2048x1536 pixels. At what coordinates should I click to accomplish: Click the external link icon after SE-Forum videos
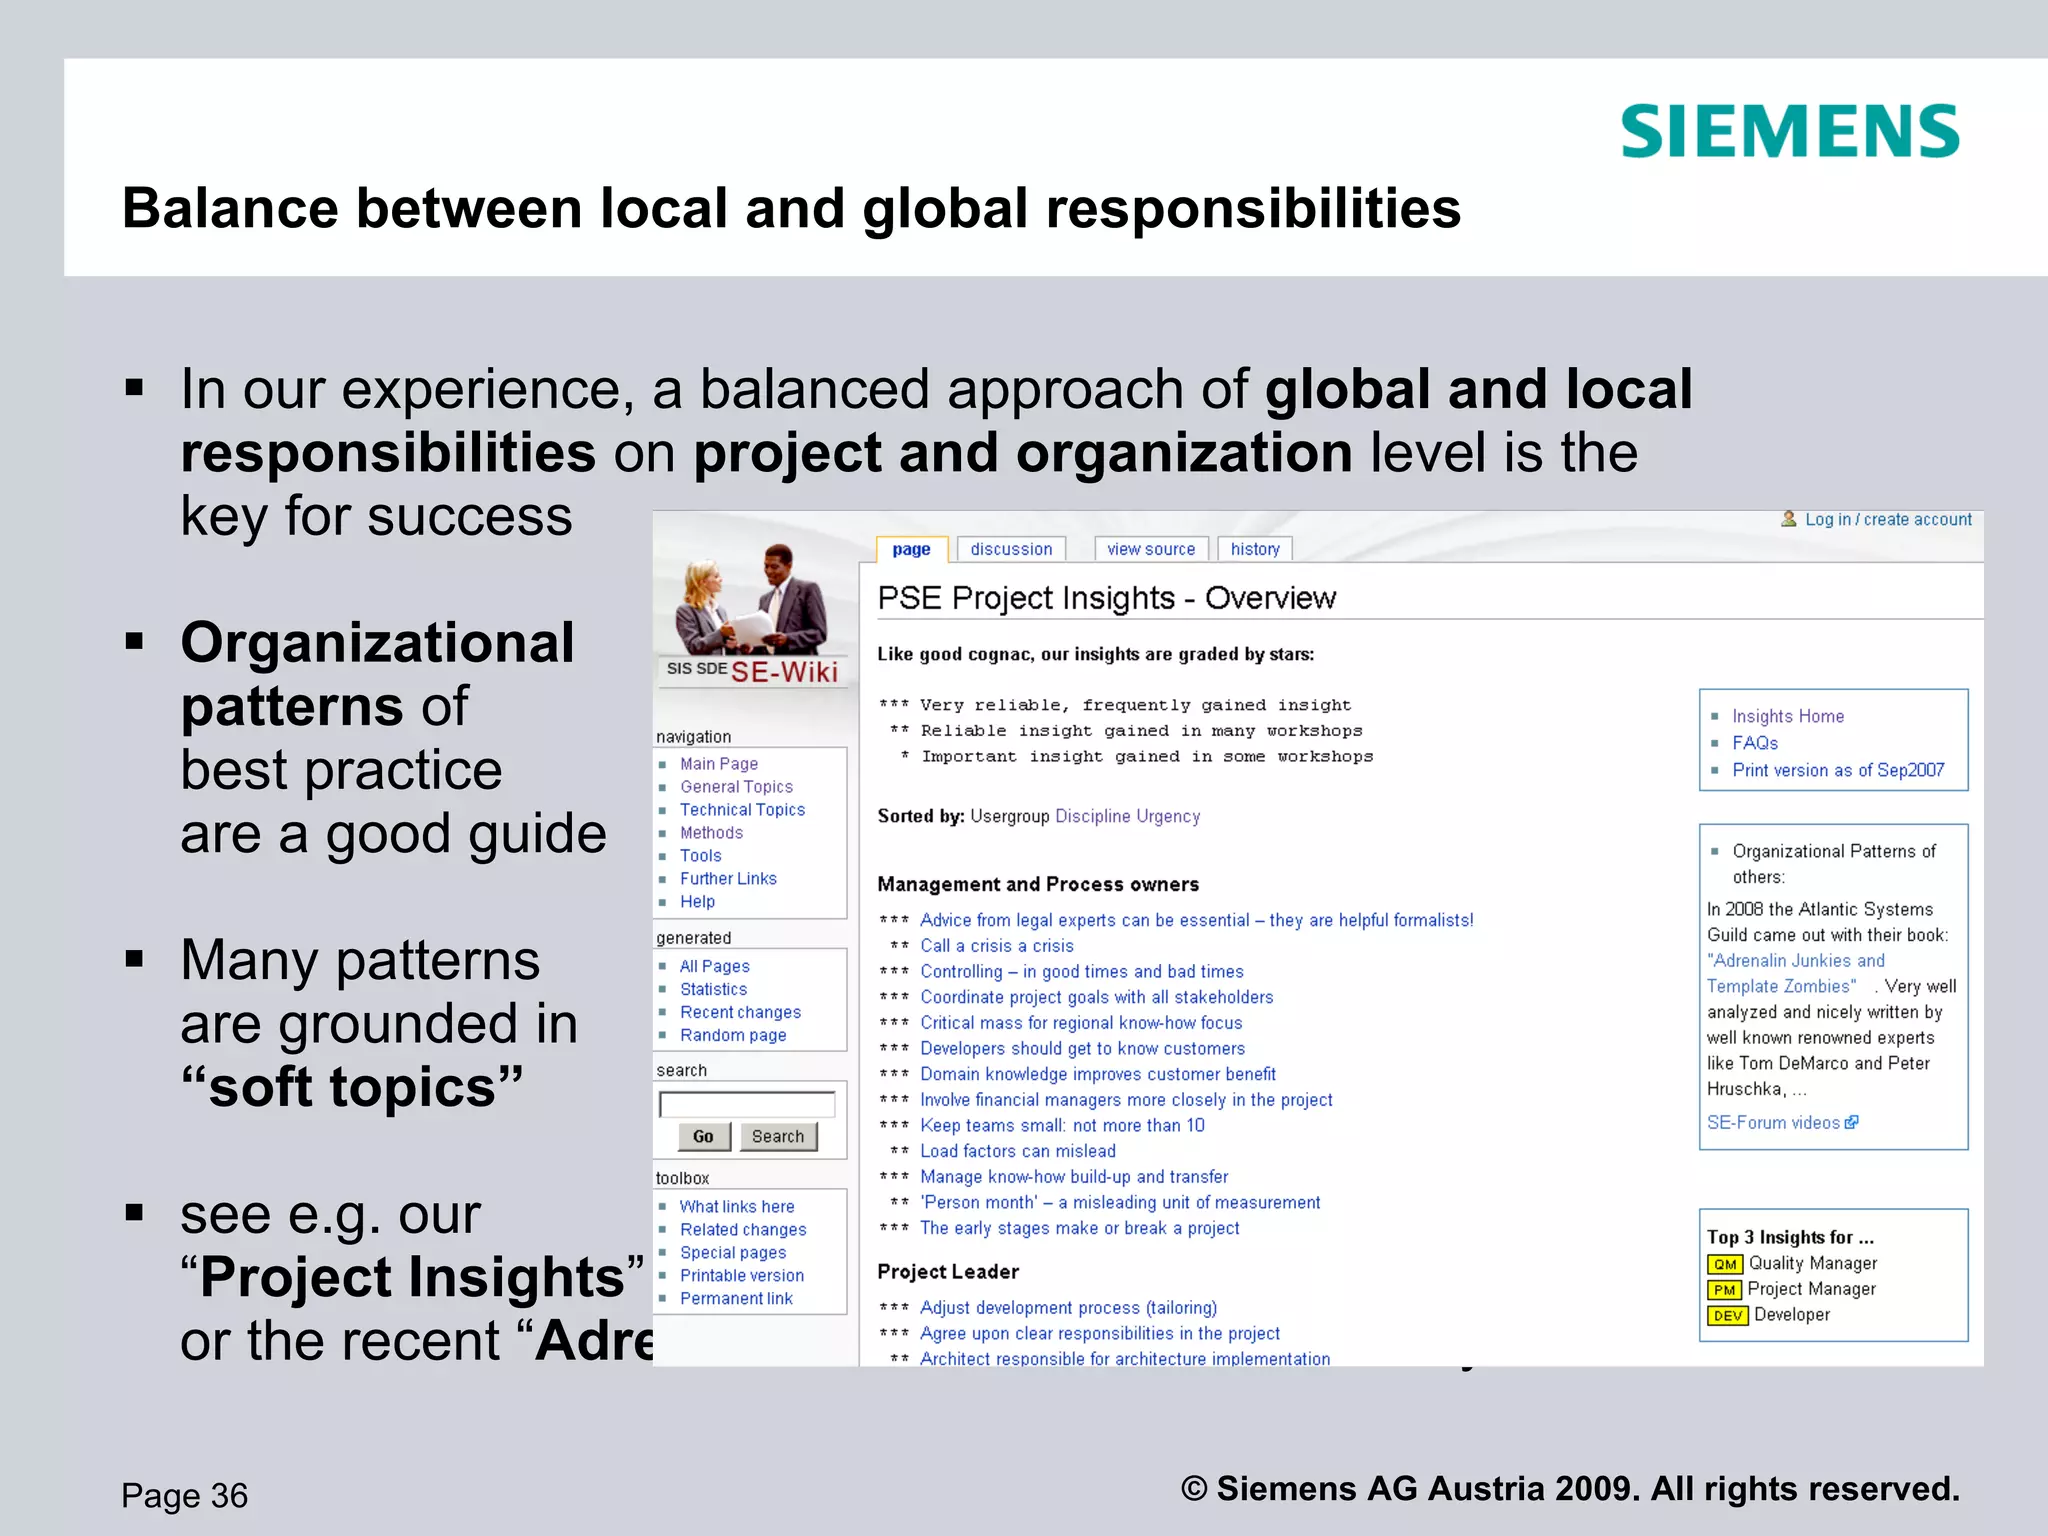pyautogui.click(x=1851, y=1122)
